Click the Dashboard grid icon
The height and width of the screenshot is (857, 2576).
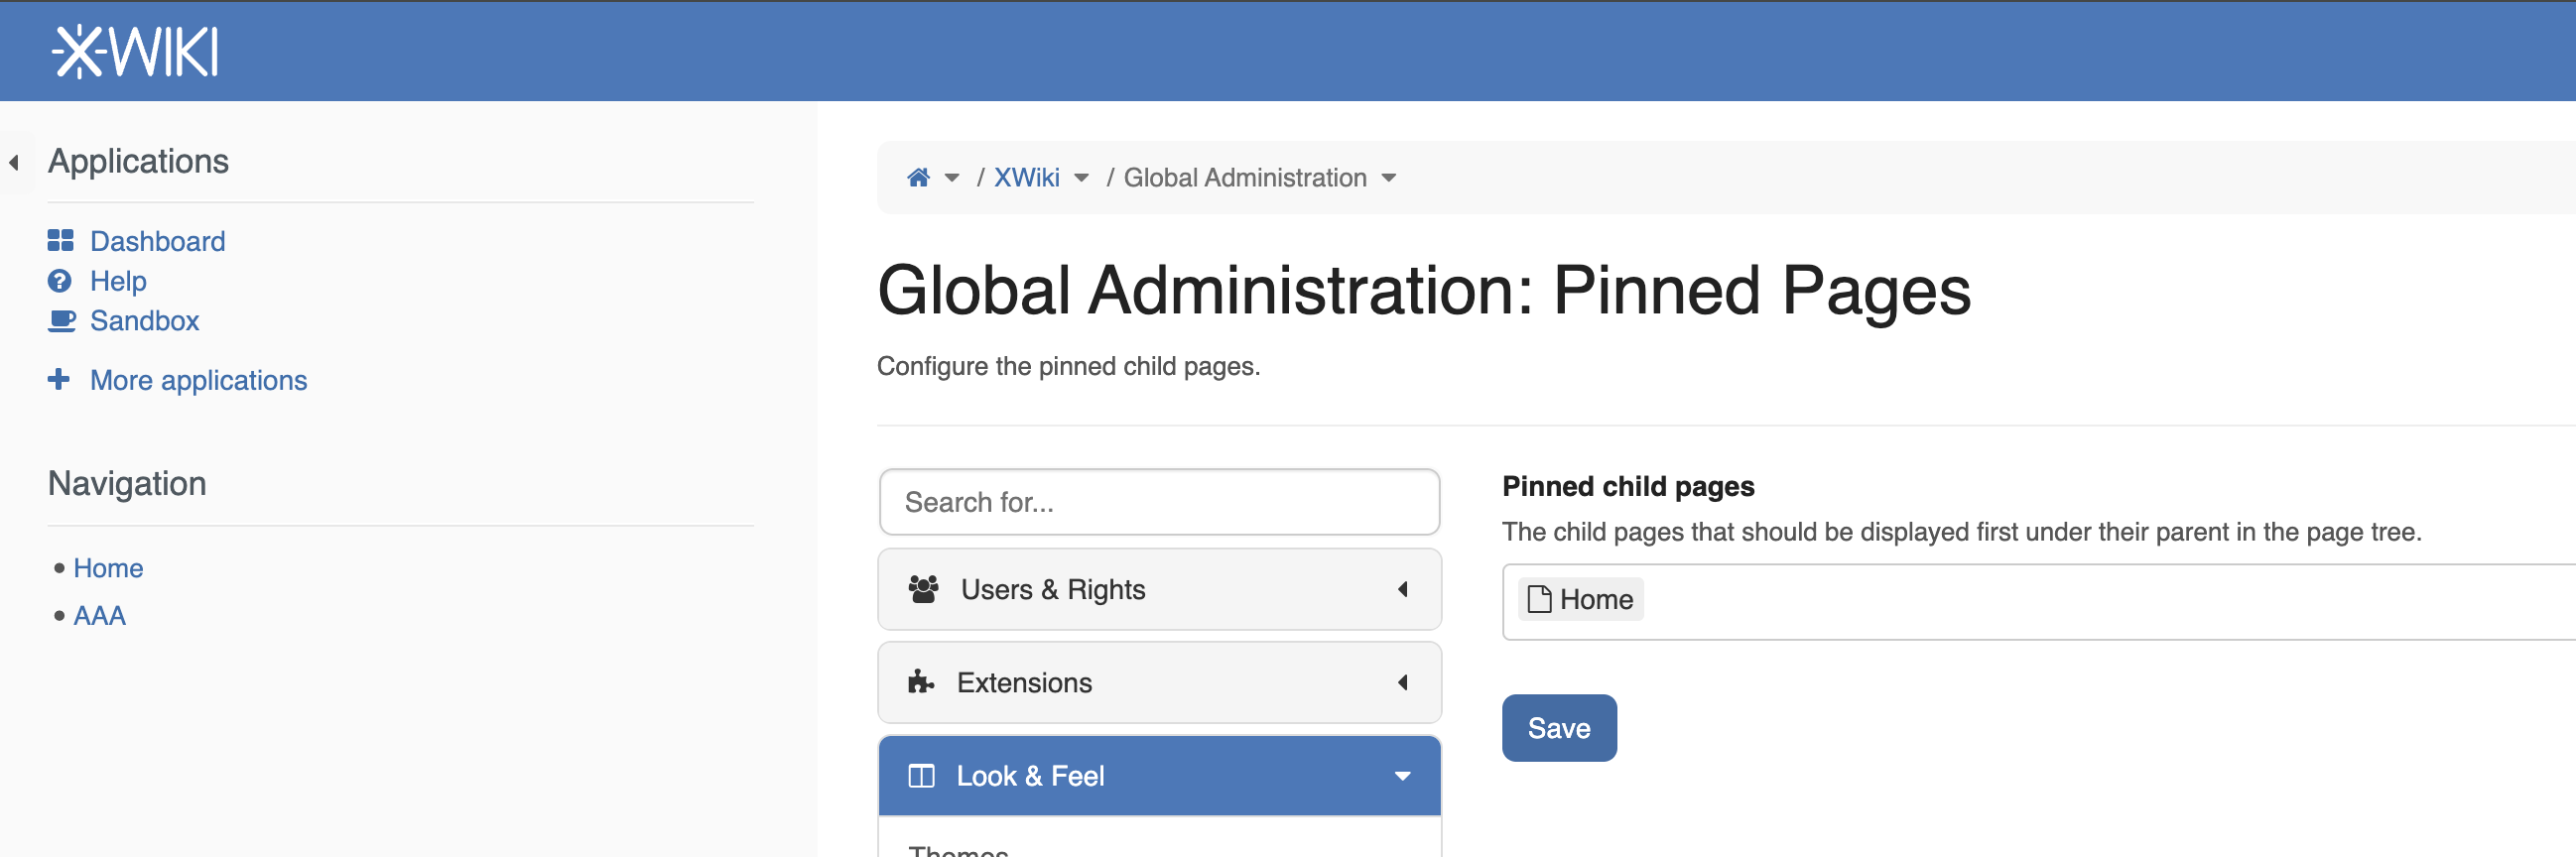[x=60, y=241]
